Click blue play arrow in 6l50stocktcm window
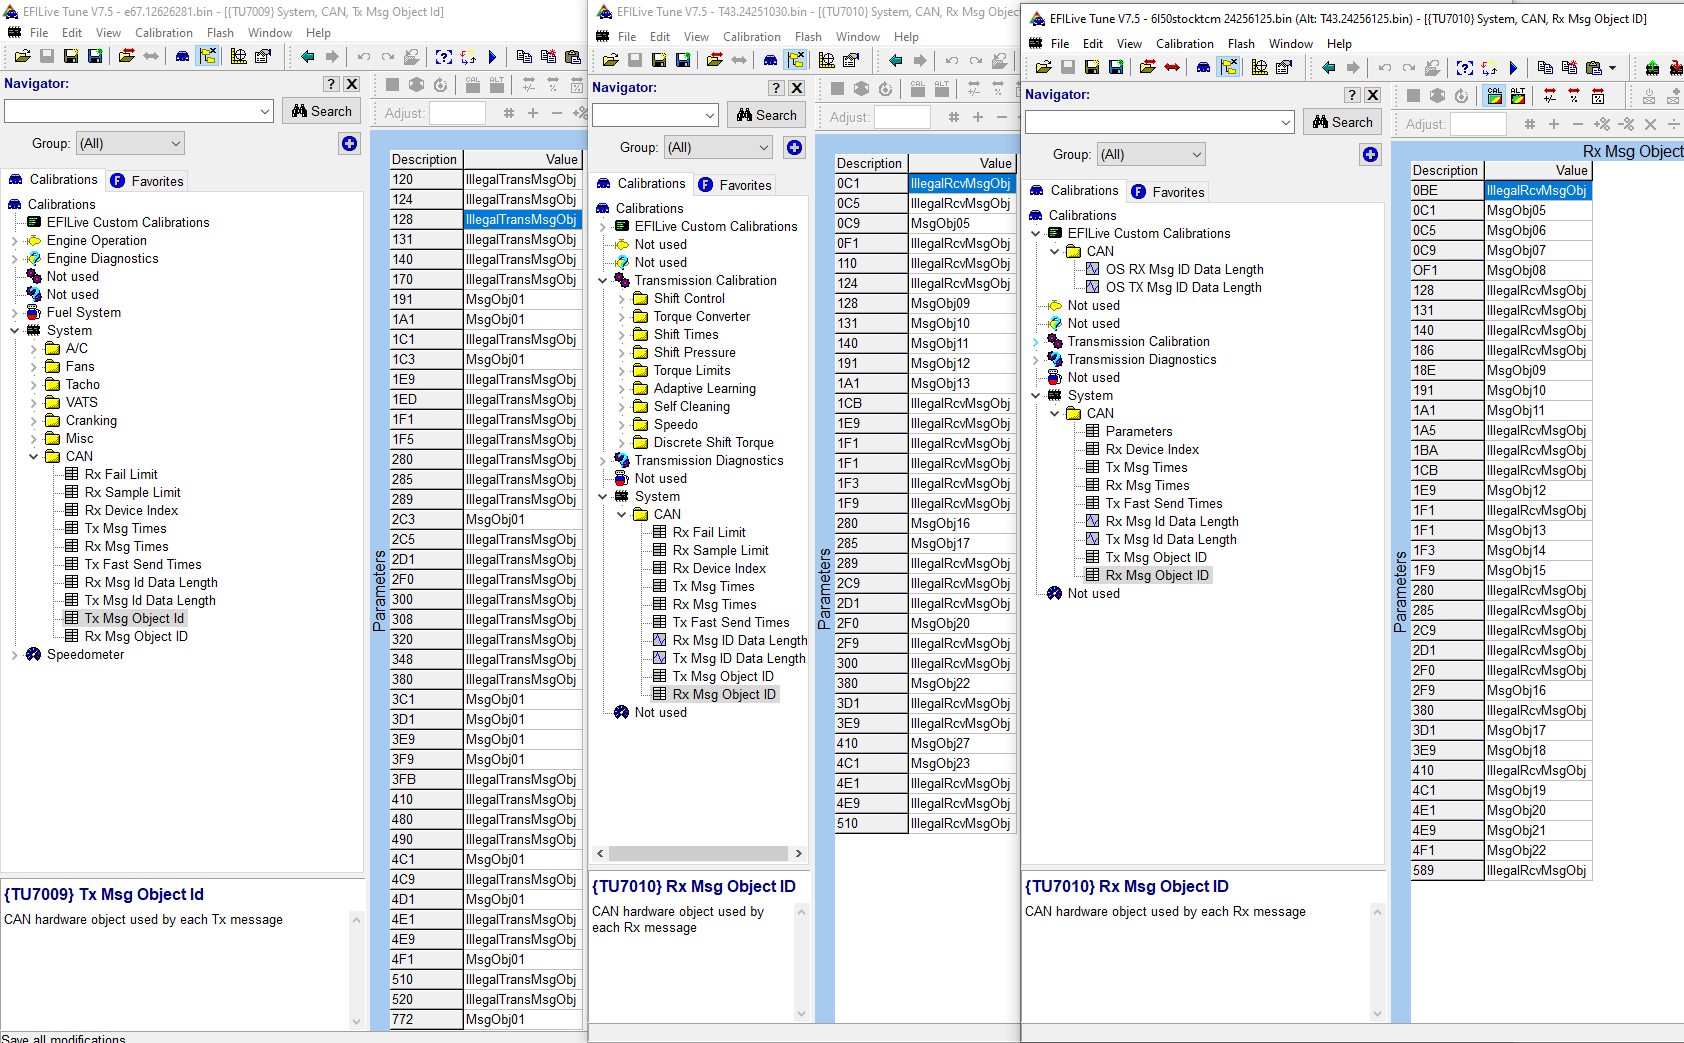This screenshot has width=1684, height=1043. [x=1513, y=68]
